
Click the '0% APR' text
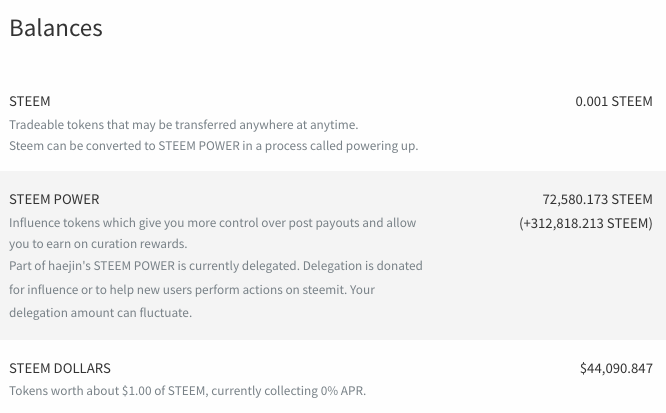tap(343, 391)
